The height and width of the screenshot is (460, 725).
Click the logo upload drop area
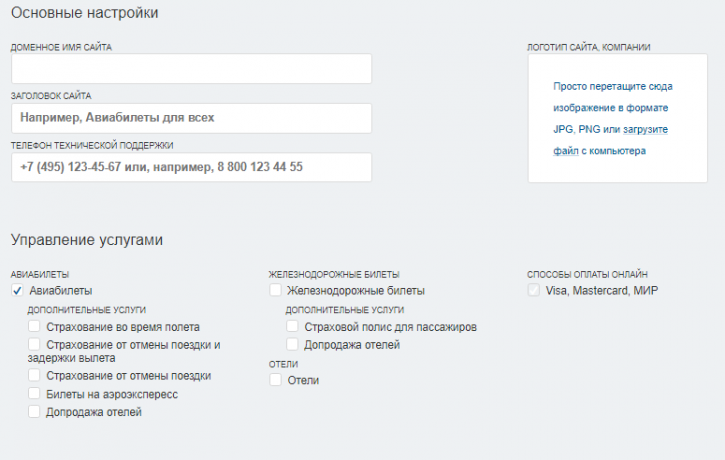tap(617, 118)
